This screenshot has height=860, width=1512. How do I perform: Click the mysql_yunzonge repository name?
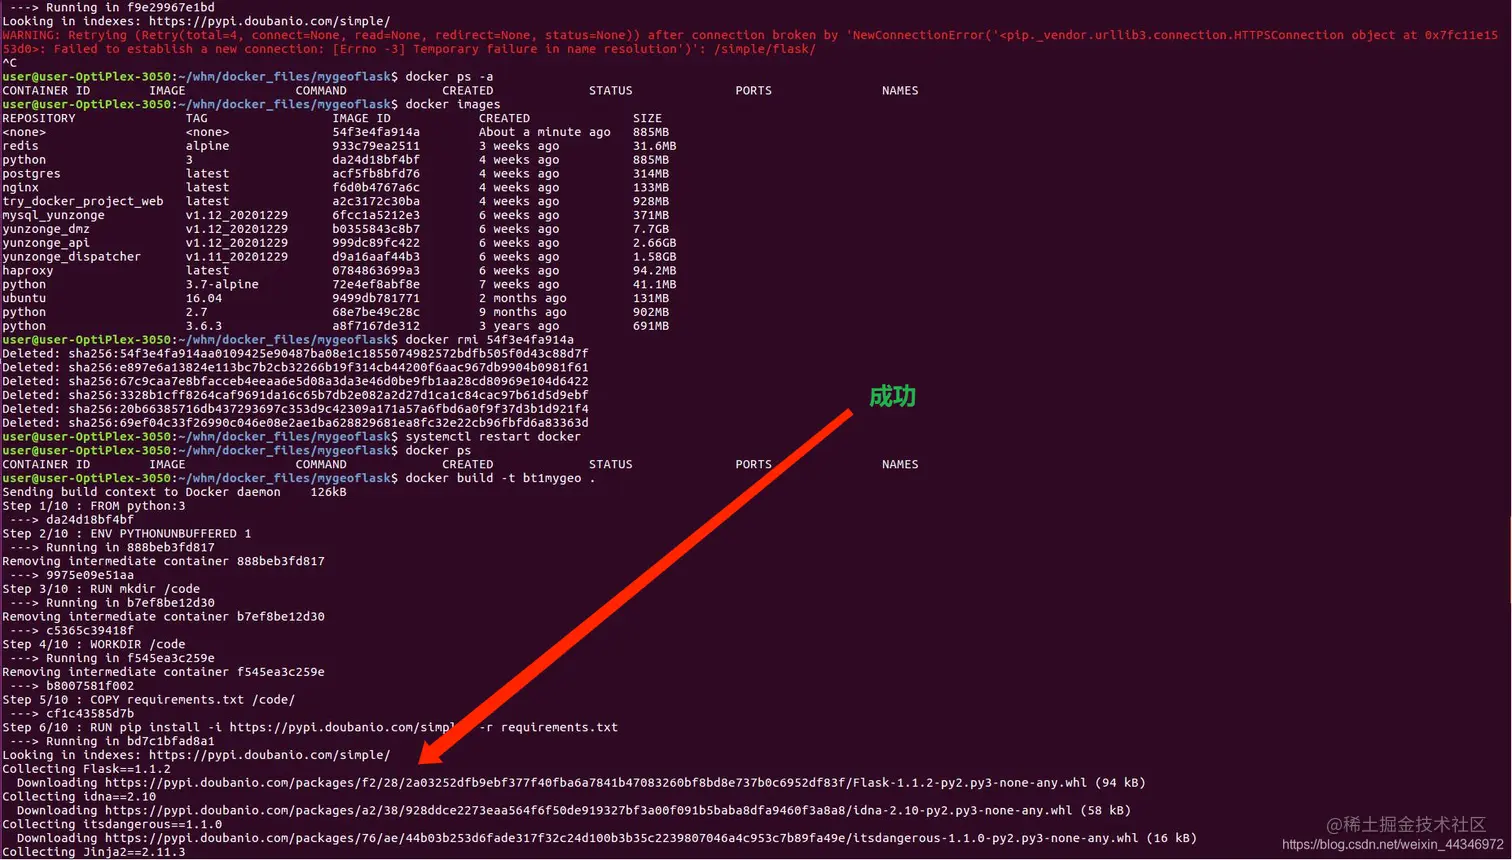pyautogui.click(x=53, y=216)
